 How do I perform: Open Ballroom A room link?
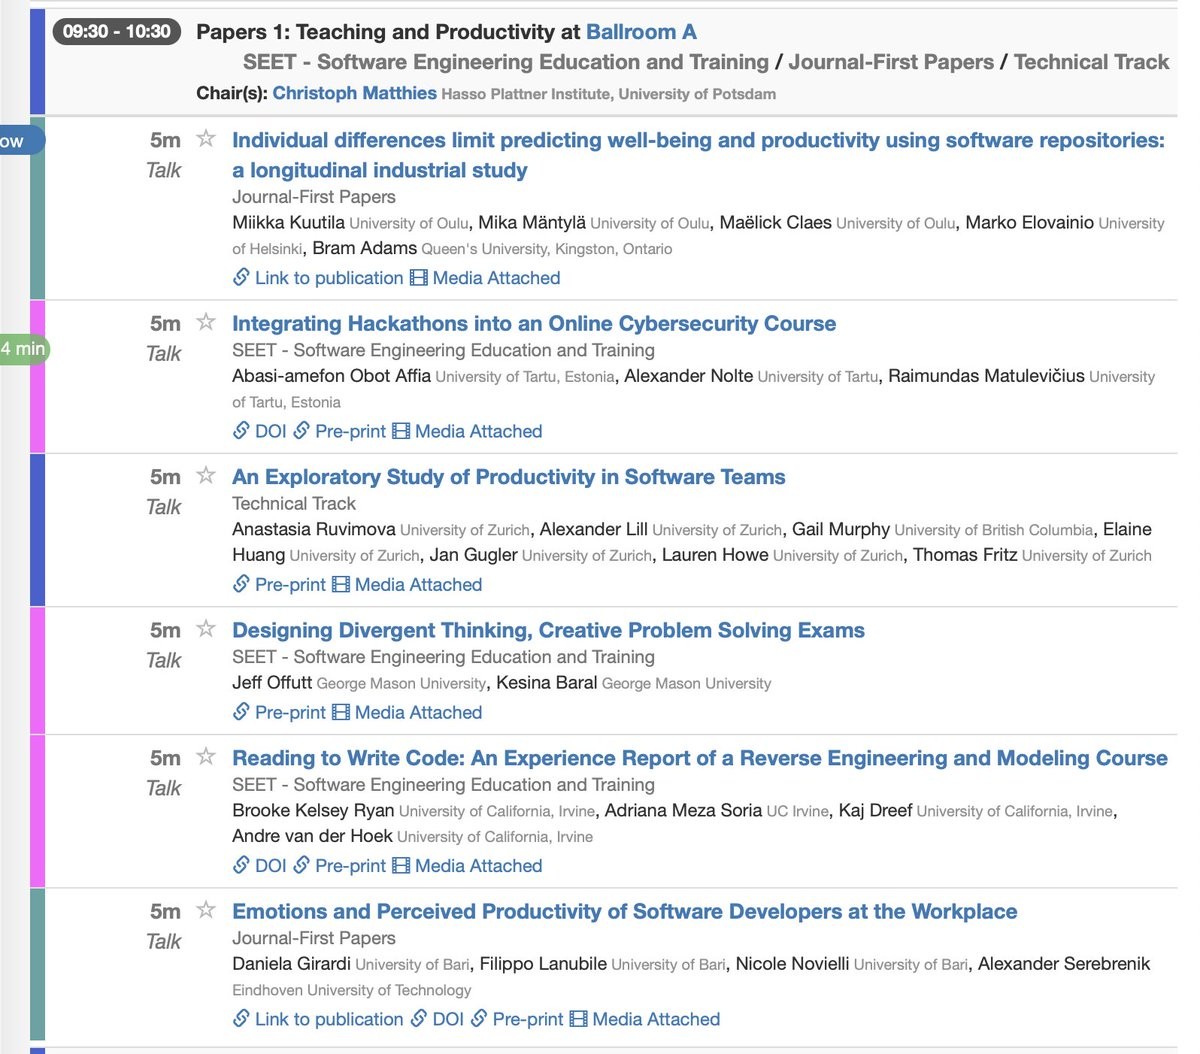point(641,32)
